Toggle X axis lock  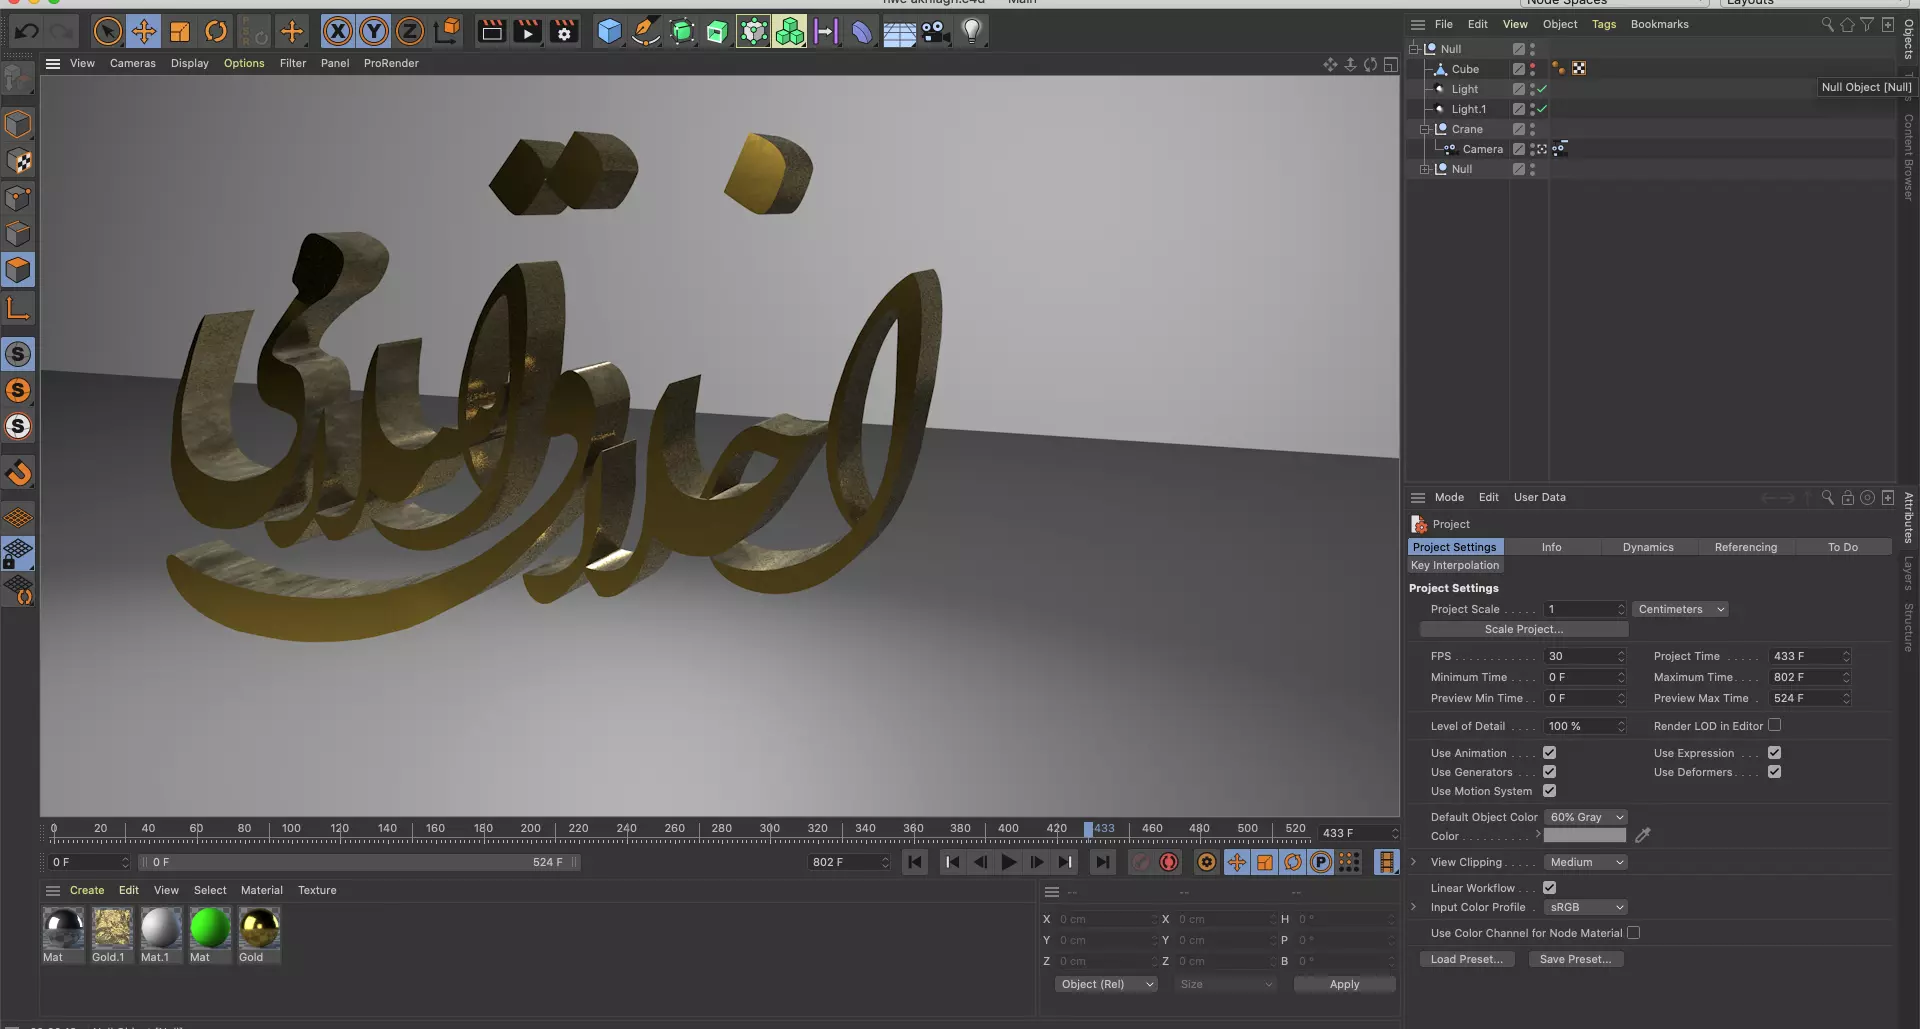(338, 31)
